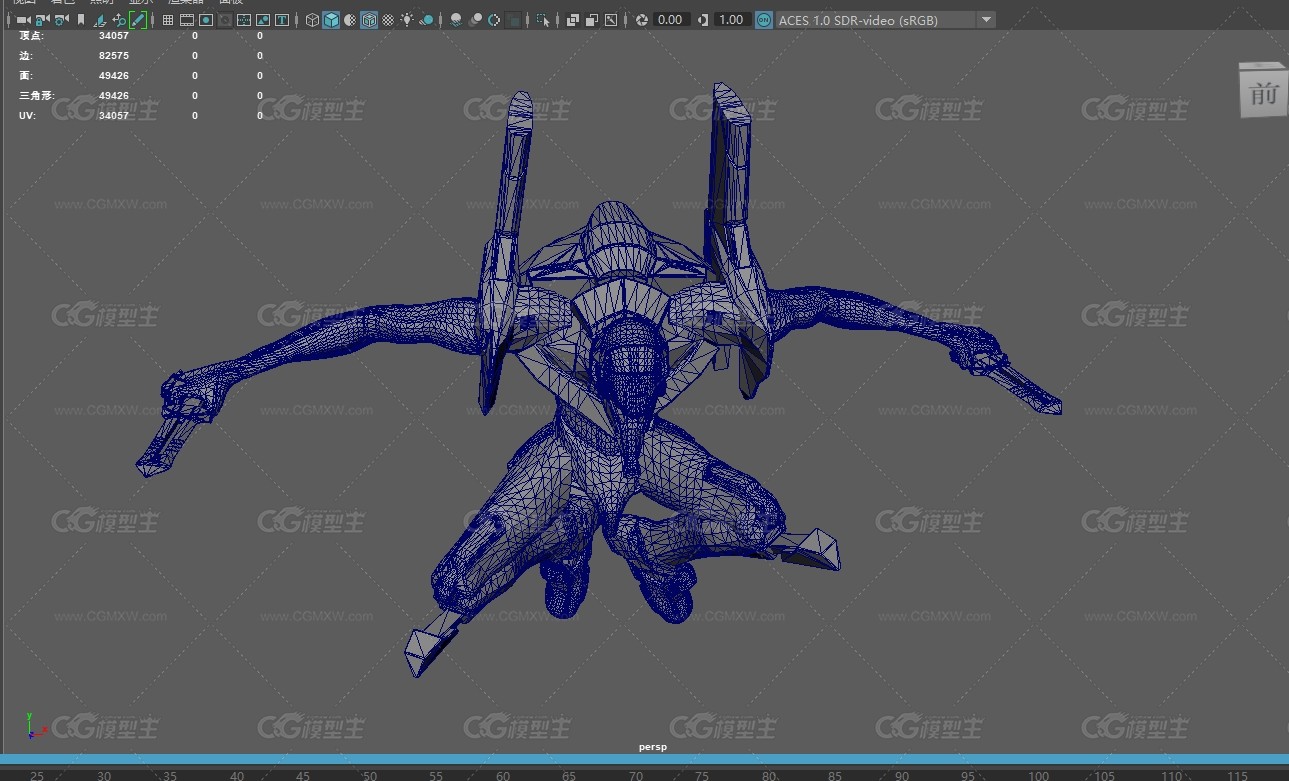Click frame 100 on the time slider
The width and height of the screenshot is (1289, 781).
(x=1039, y=775)
